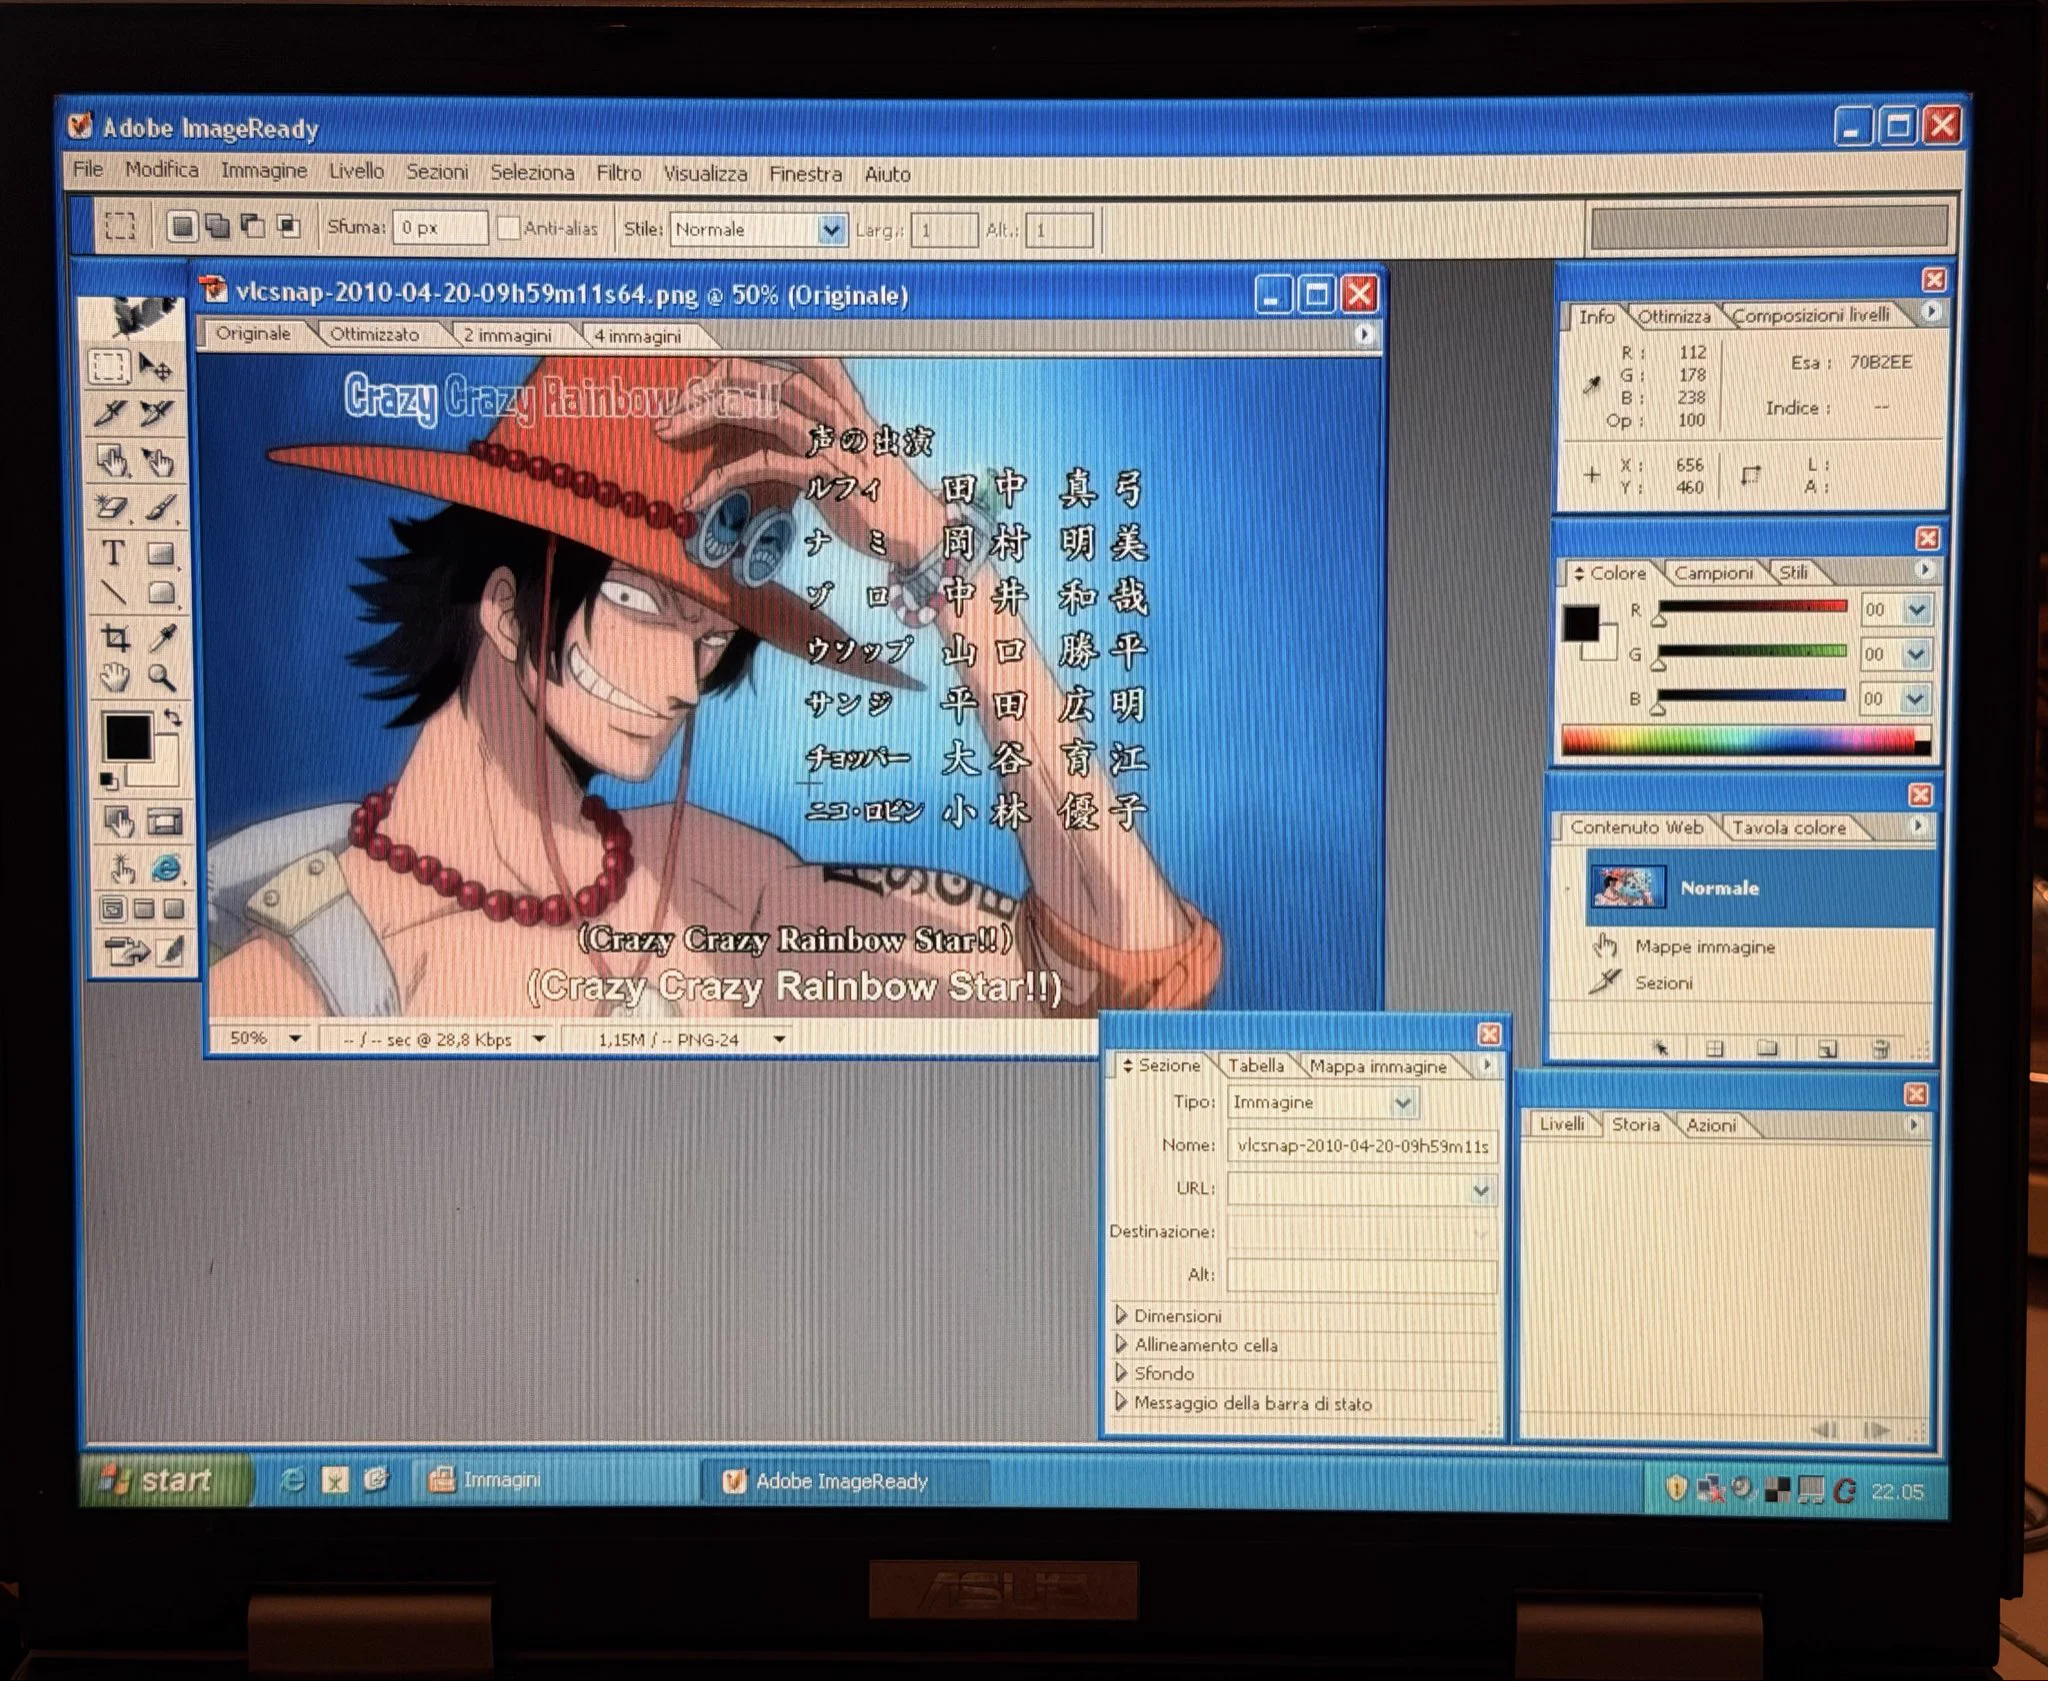Viewport: 2048px width, 1681px height.
Task: Select the Slice tool
Action: click(x=110, y=413)
